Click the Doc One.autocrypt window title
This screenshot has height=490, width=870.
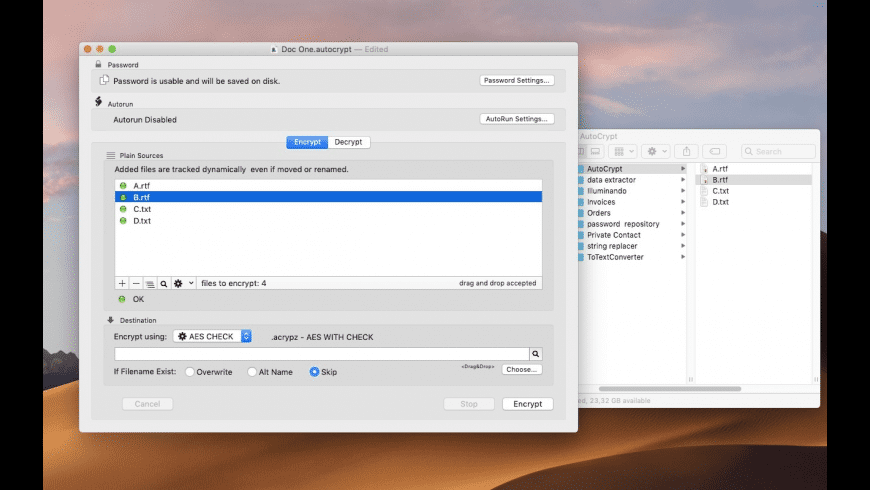[316, 49]
